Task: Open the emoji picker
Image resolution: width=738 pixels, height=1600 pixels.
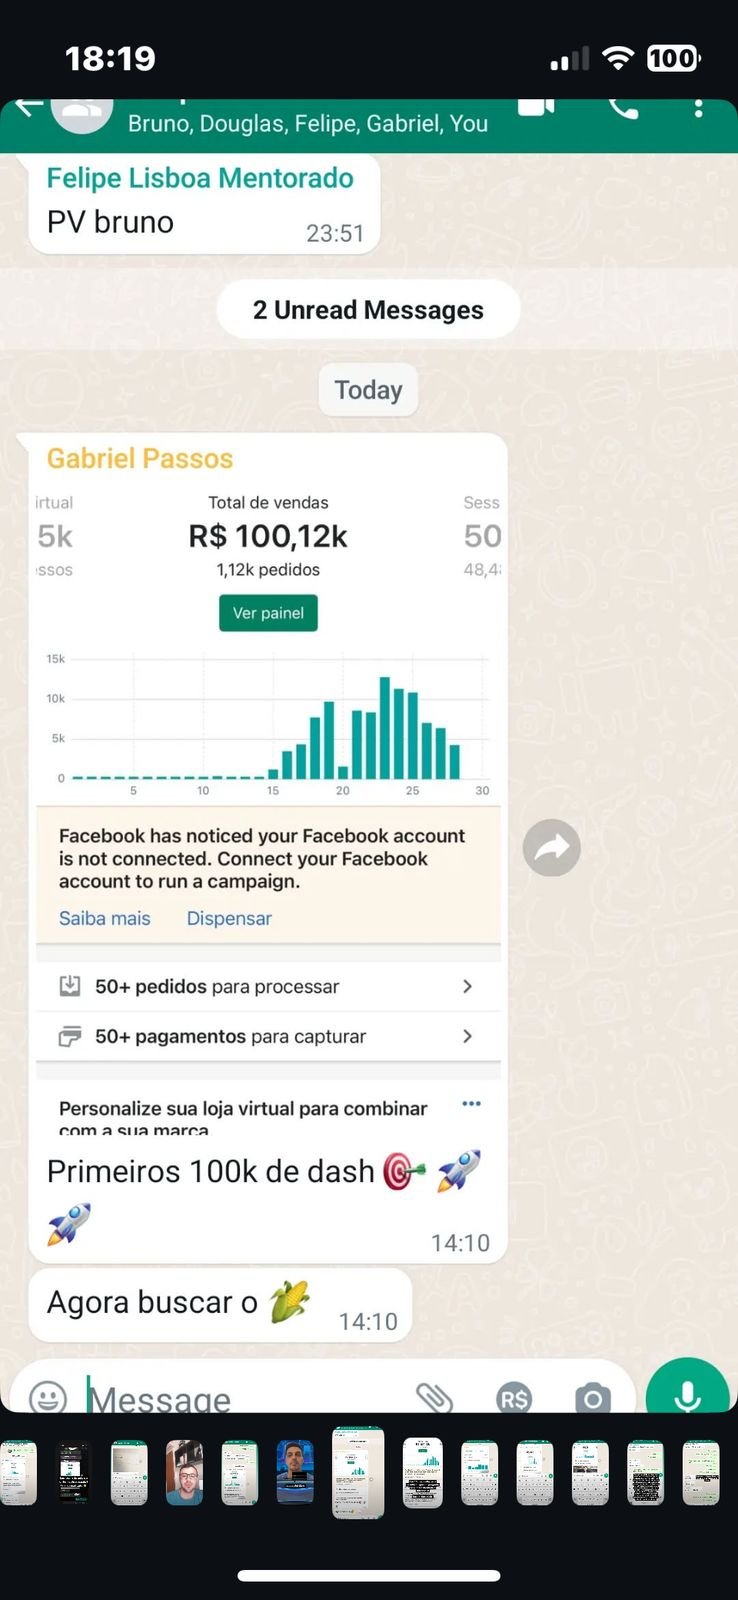Action: [48, 1396]
